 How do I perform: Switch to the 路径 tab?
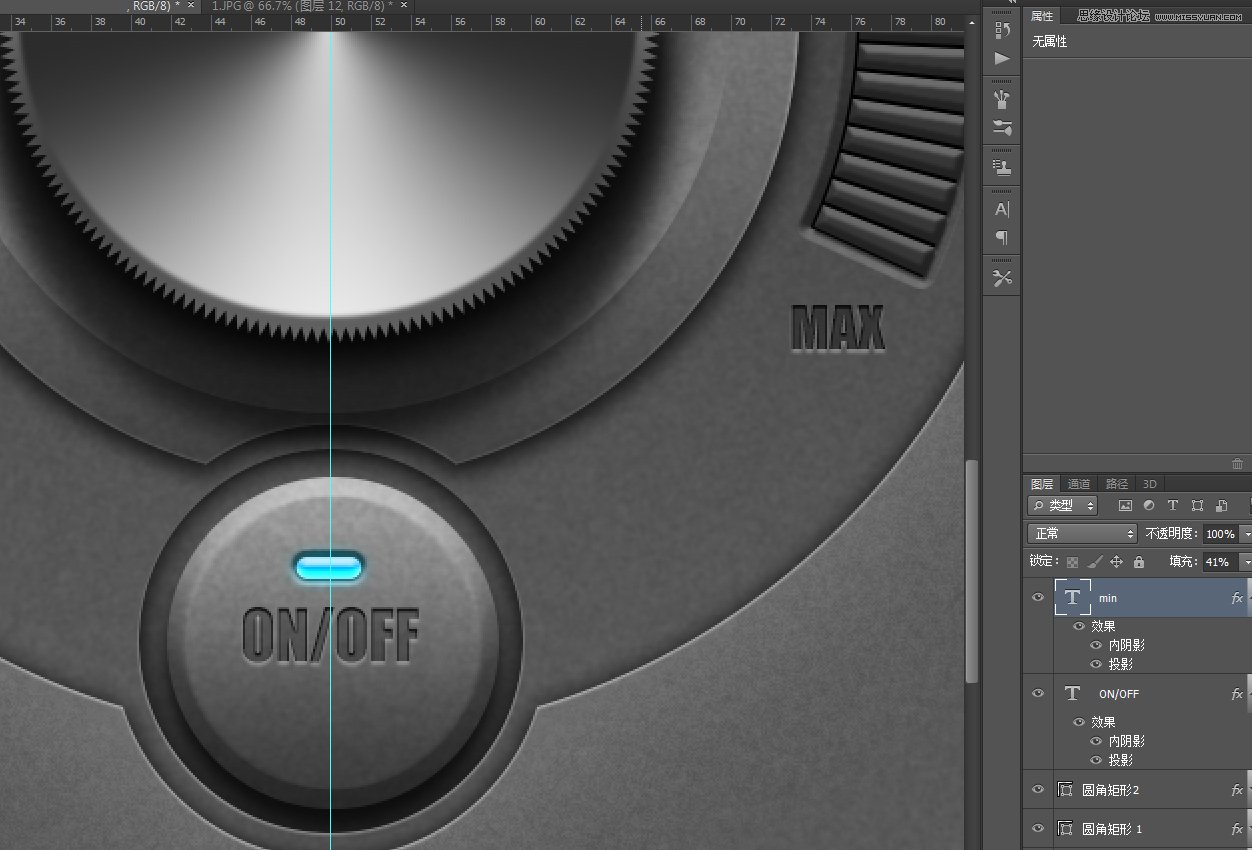[x=1116, y=484]
